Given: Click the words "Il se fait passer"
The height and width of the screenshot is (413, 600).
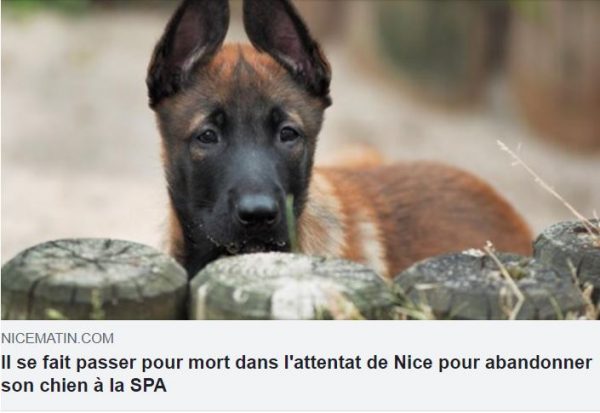Looking at the screenshot, I should tap(69, 363).
